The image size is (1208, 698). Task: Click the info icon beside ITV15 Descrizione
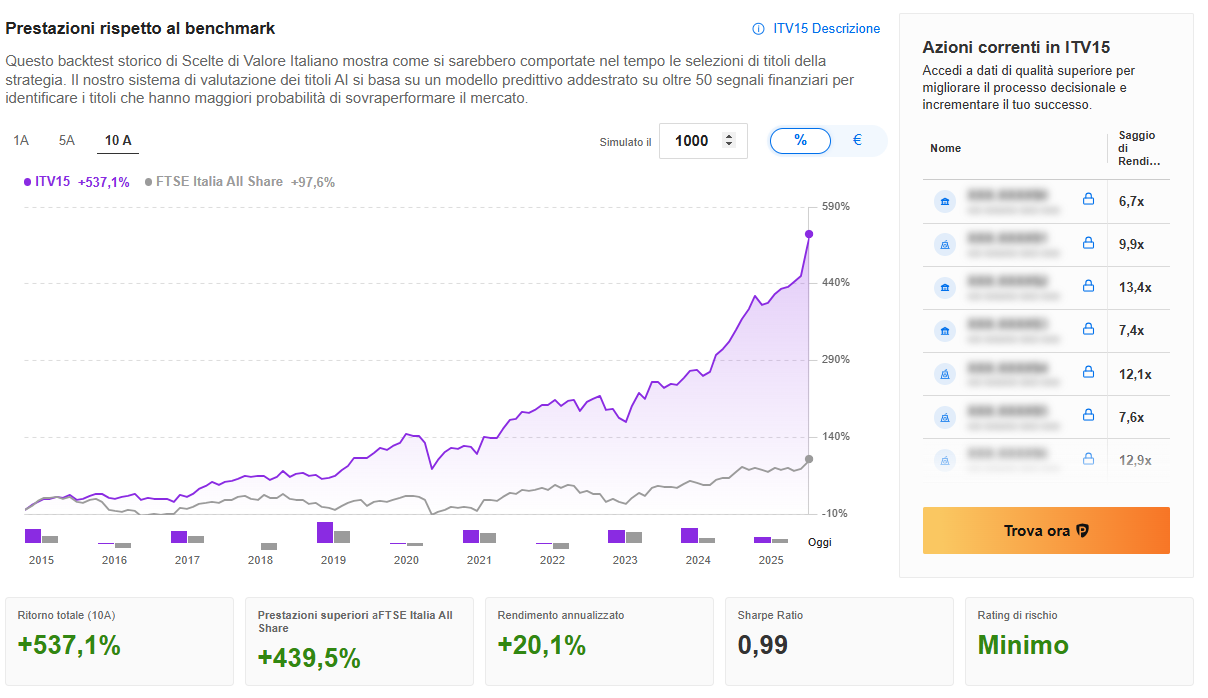pyautogui.click(x=758, y=29)
